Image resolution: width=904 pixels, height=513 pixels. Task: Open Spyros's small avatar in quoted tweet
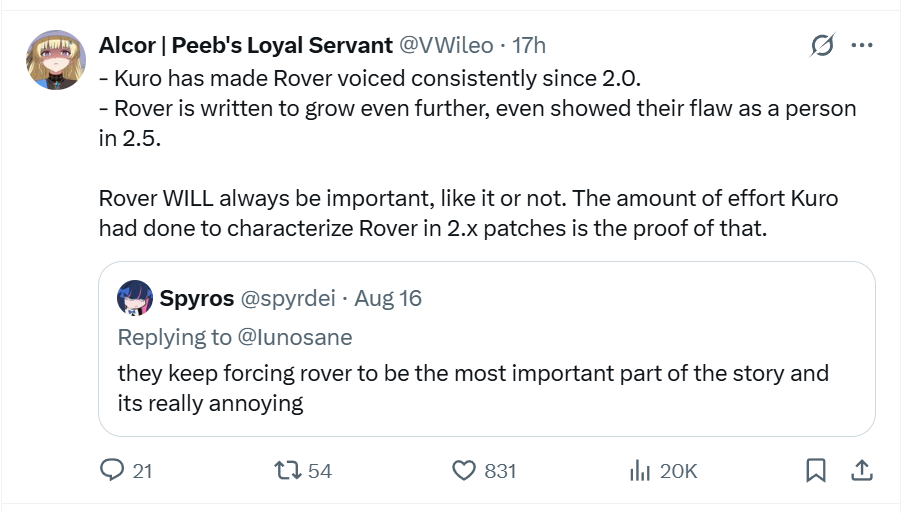[x=135, y=298]
